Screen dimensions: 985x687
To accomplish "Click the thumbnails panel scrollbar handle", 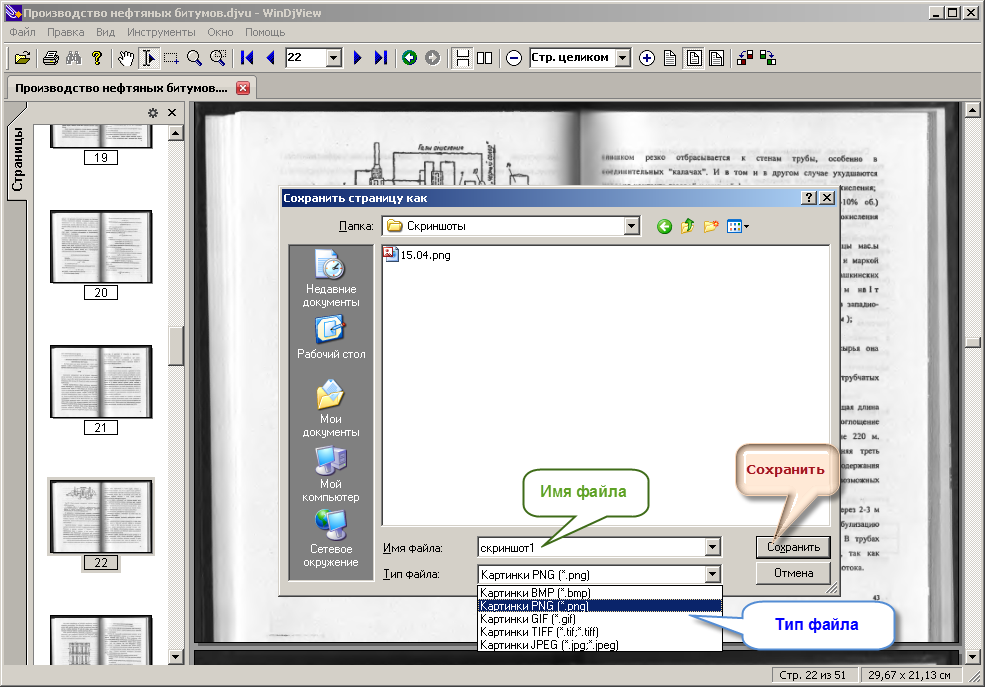I will tap(176, 346).
